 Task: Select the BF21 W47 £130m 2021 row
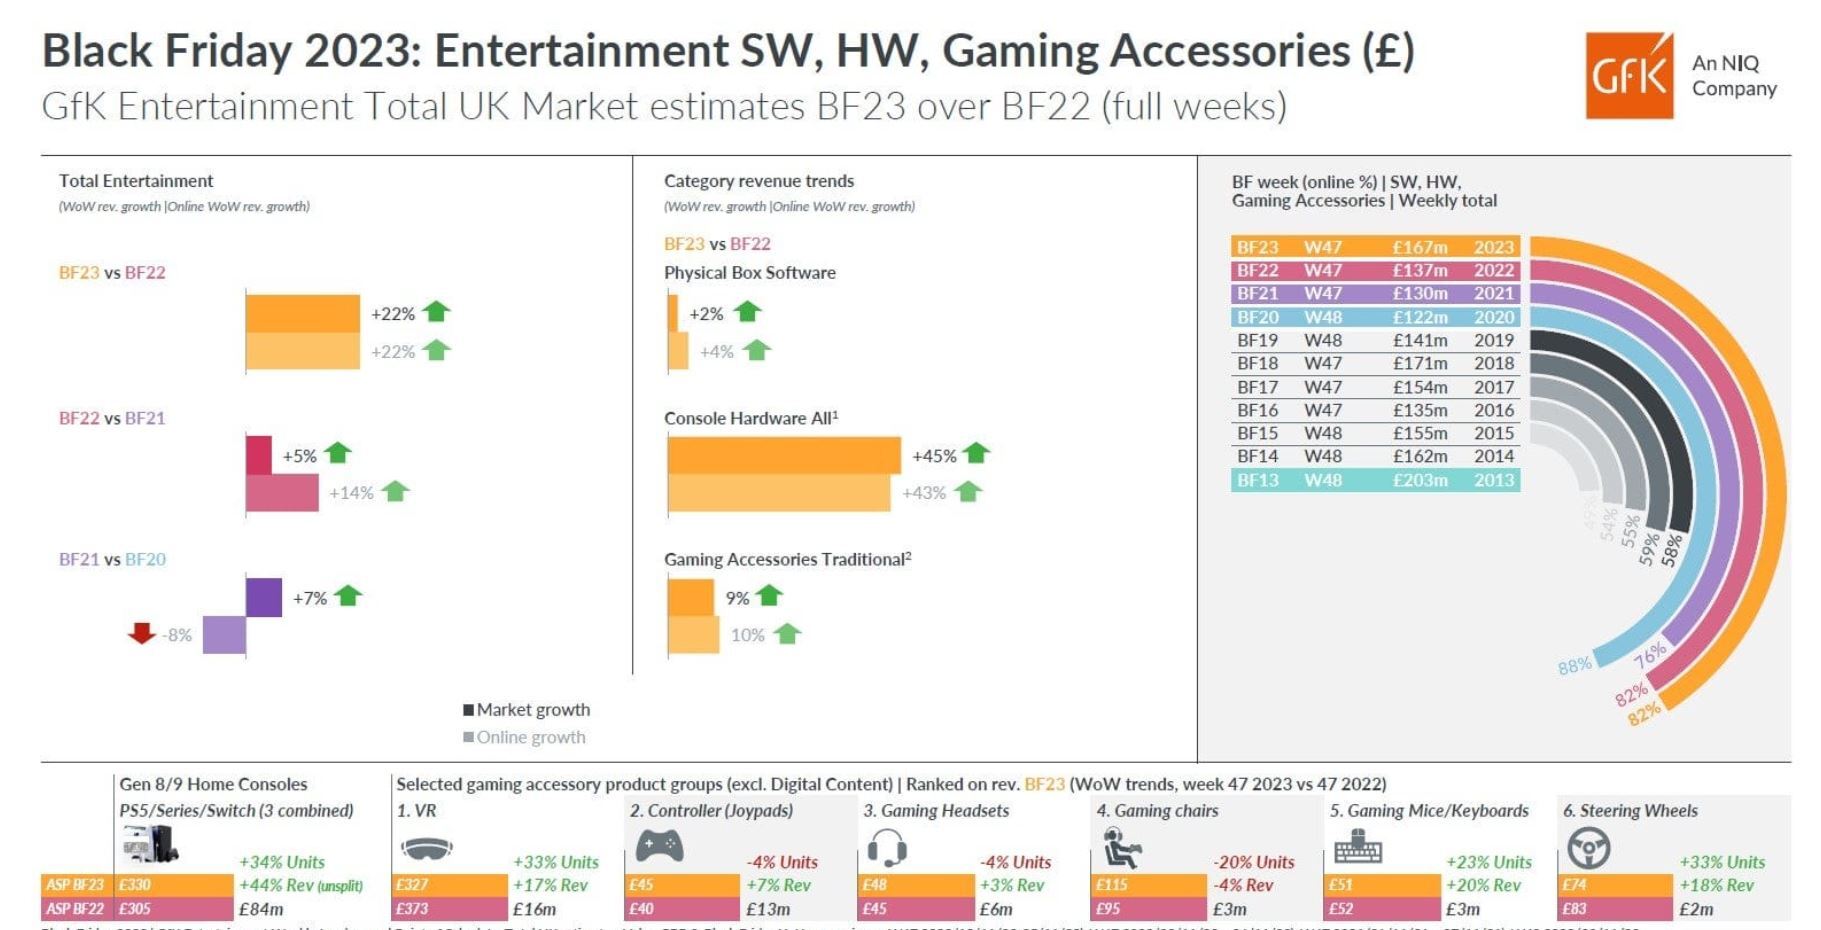click(1376, 293)
